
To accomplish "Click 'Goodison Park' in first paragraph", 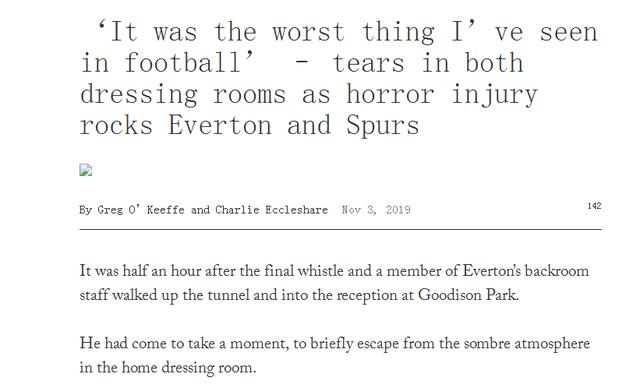I will [x=468, y=295].
